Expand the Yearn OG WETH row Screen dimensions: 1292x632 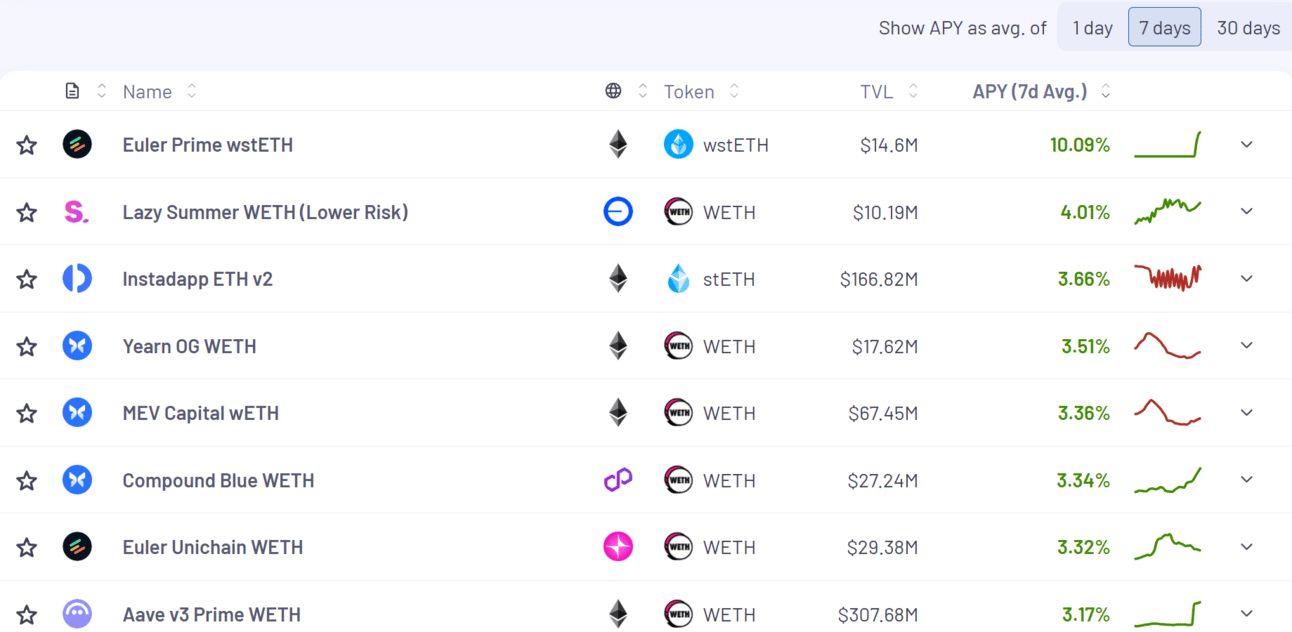click(x=1246, y=345)
